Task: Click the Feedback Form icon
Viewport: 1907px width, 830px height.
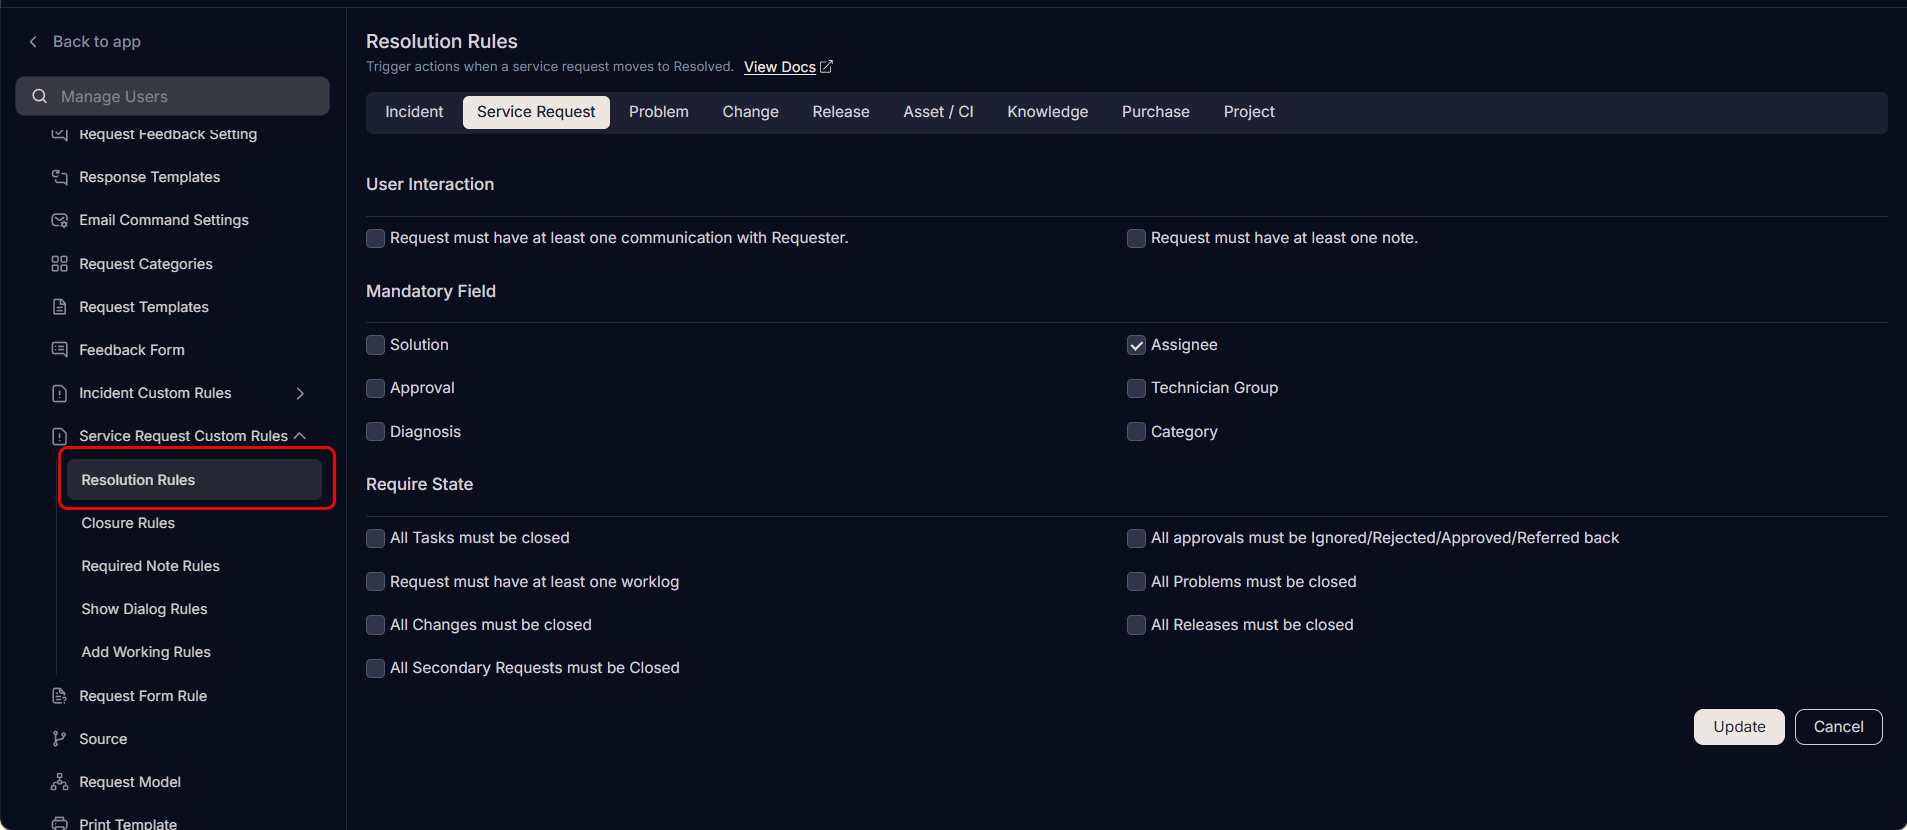Action: (x=60, y=350)
